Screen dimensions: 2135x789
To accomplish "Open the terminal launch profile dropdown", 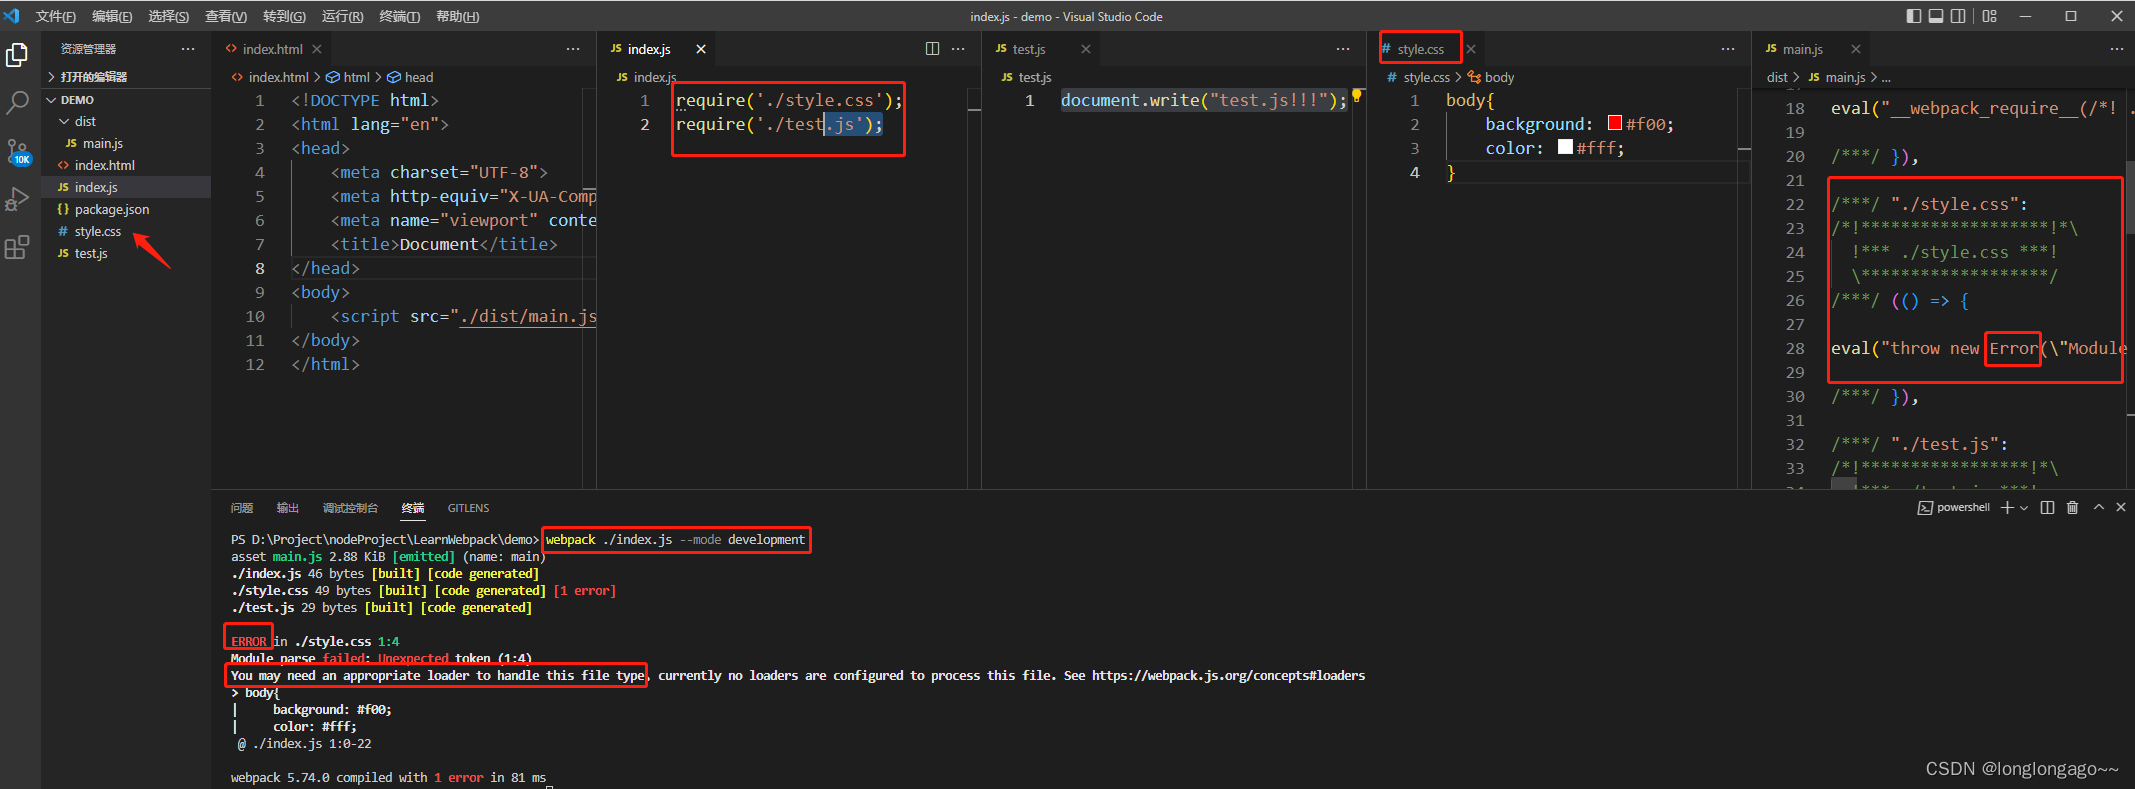I will 2024,508.
